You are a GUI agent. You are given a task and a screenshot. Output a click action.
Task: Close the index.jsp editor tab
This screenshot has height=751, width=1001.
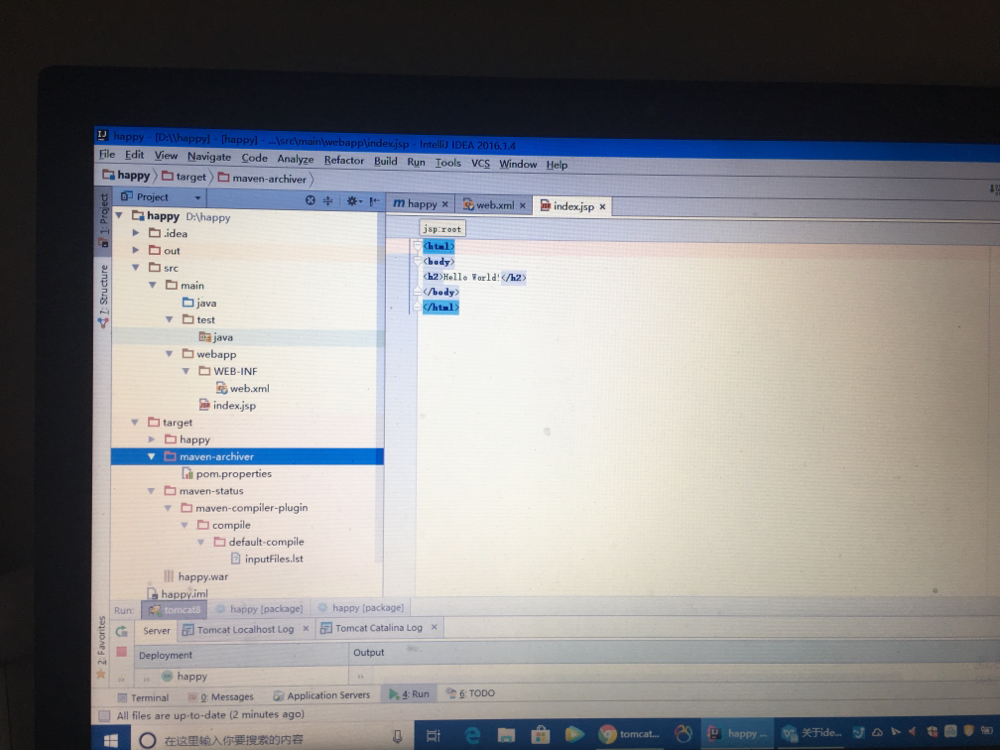coord(602,207)
